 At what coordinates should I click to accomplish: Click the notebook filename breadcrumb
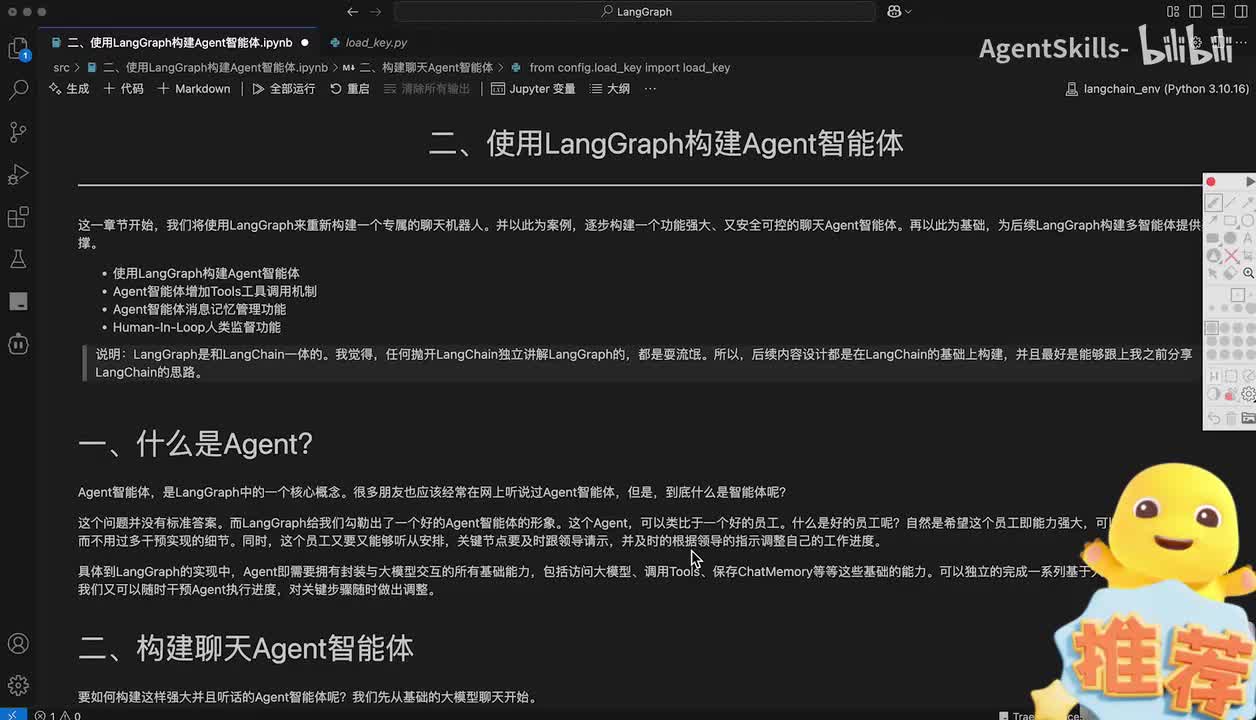(x=207, y=68)
